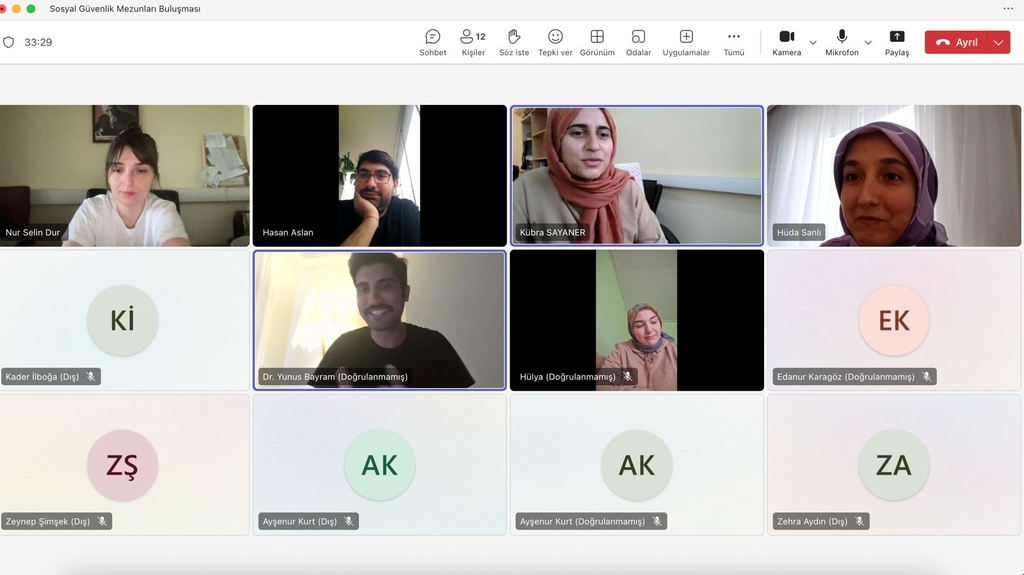Click the EK avatar circle
The width and height of the screenshot is (1024, 575).
point(894,320)
